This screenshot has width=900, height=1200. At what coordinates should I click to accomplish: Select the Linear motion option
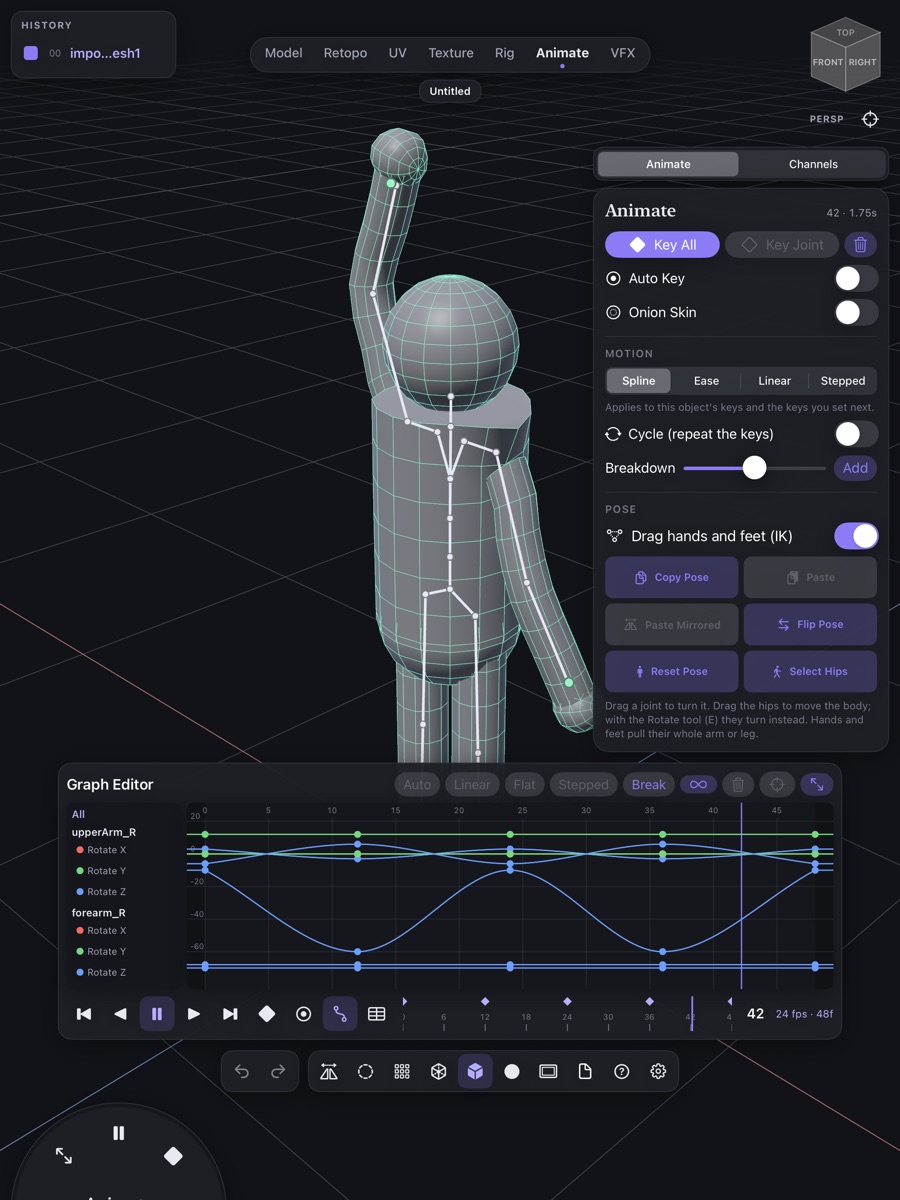click(774, 381)
